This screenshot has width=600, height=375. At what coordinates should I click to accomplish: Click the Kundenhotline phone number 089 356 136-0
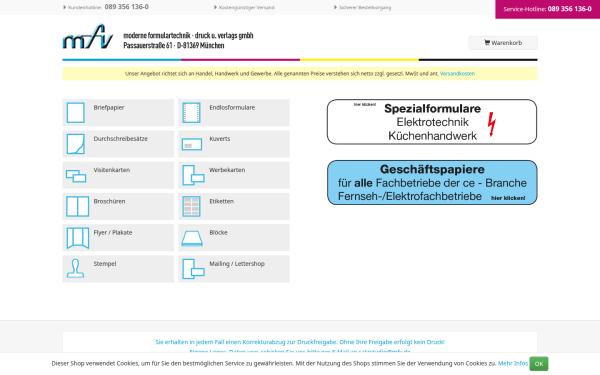pyautogui.click(x=127, y=7)
